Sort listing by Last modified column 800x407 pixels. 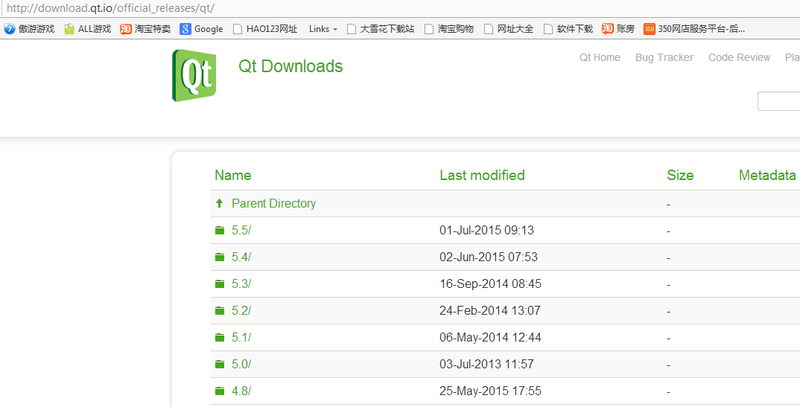pyautogui.click(x=482, y=176)
